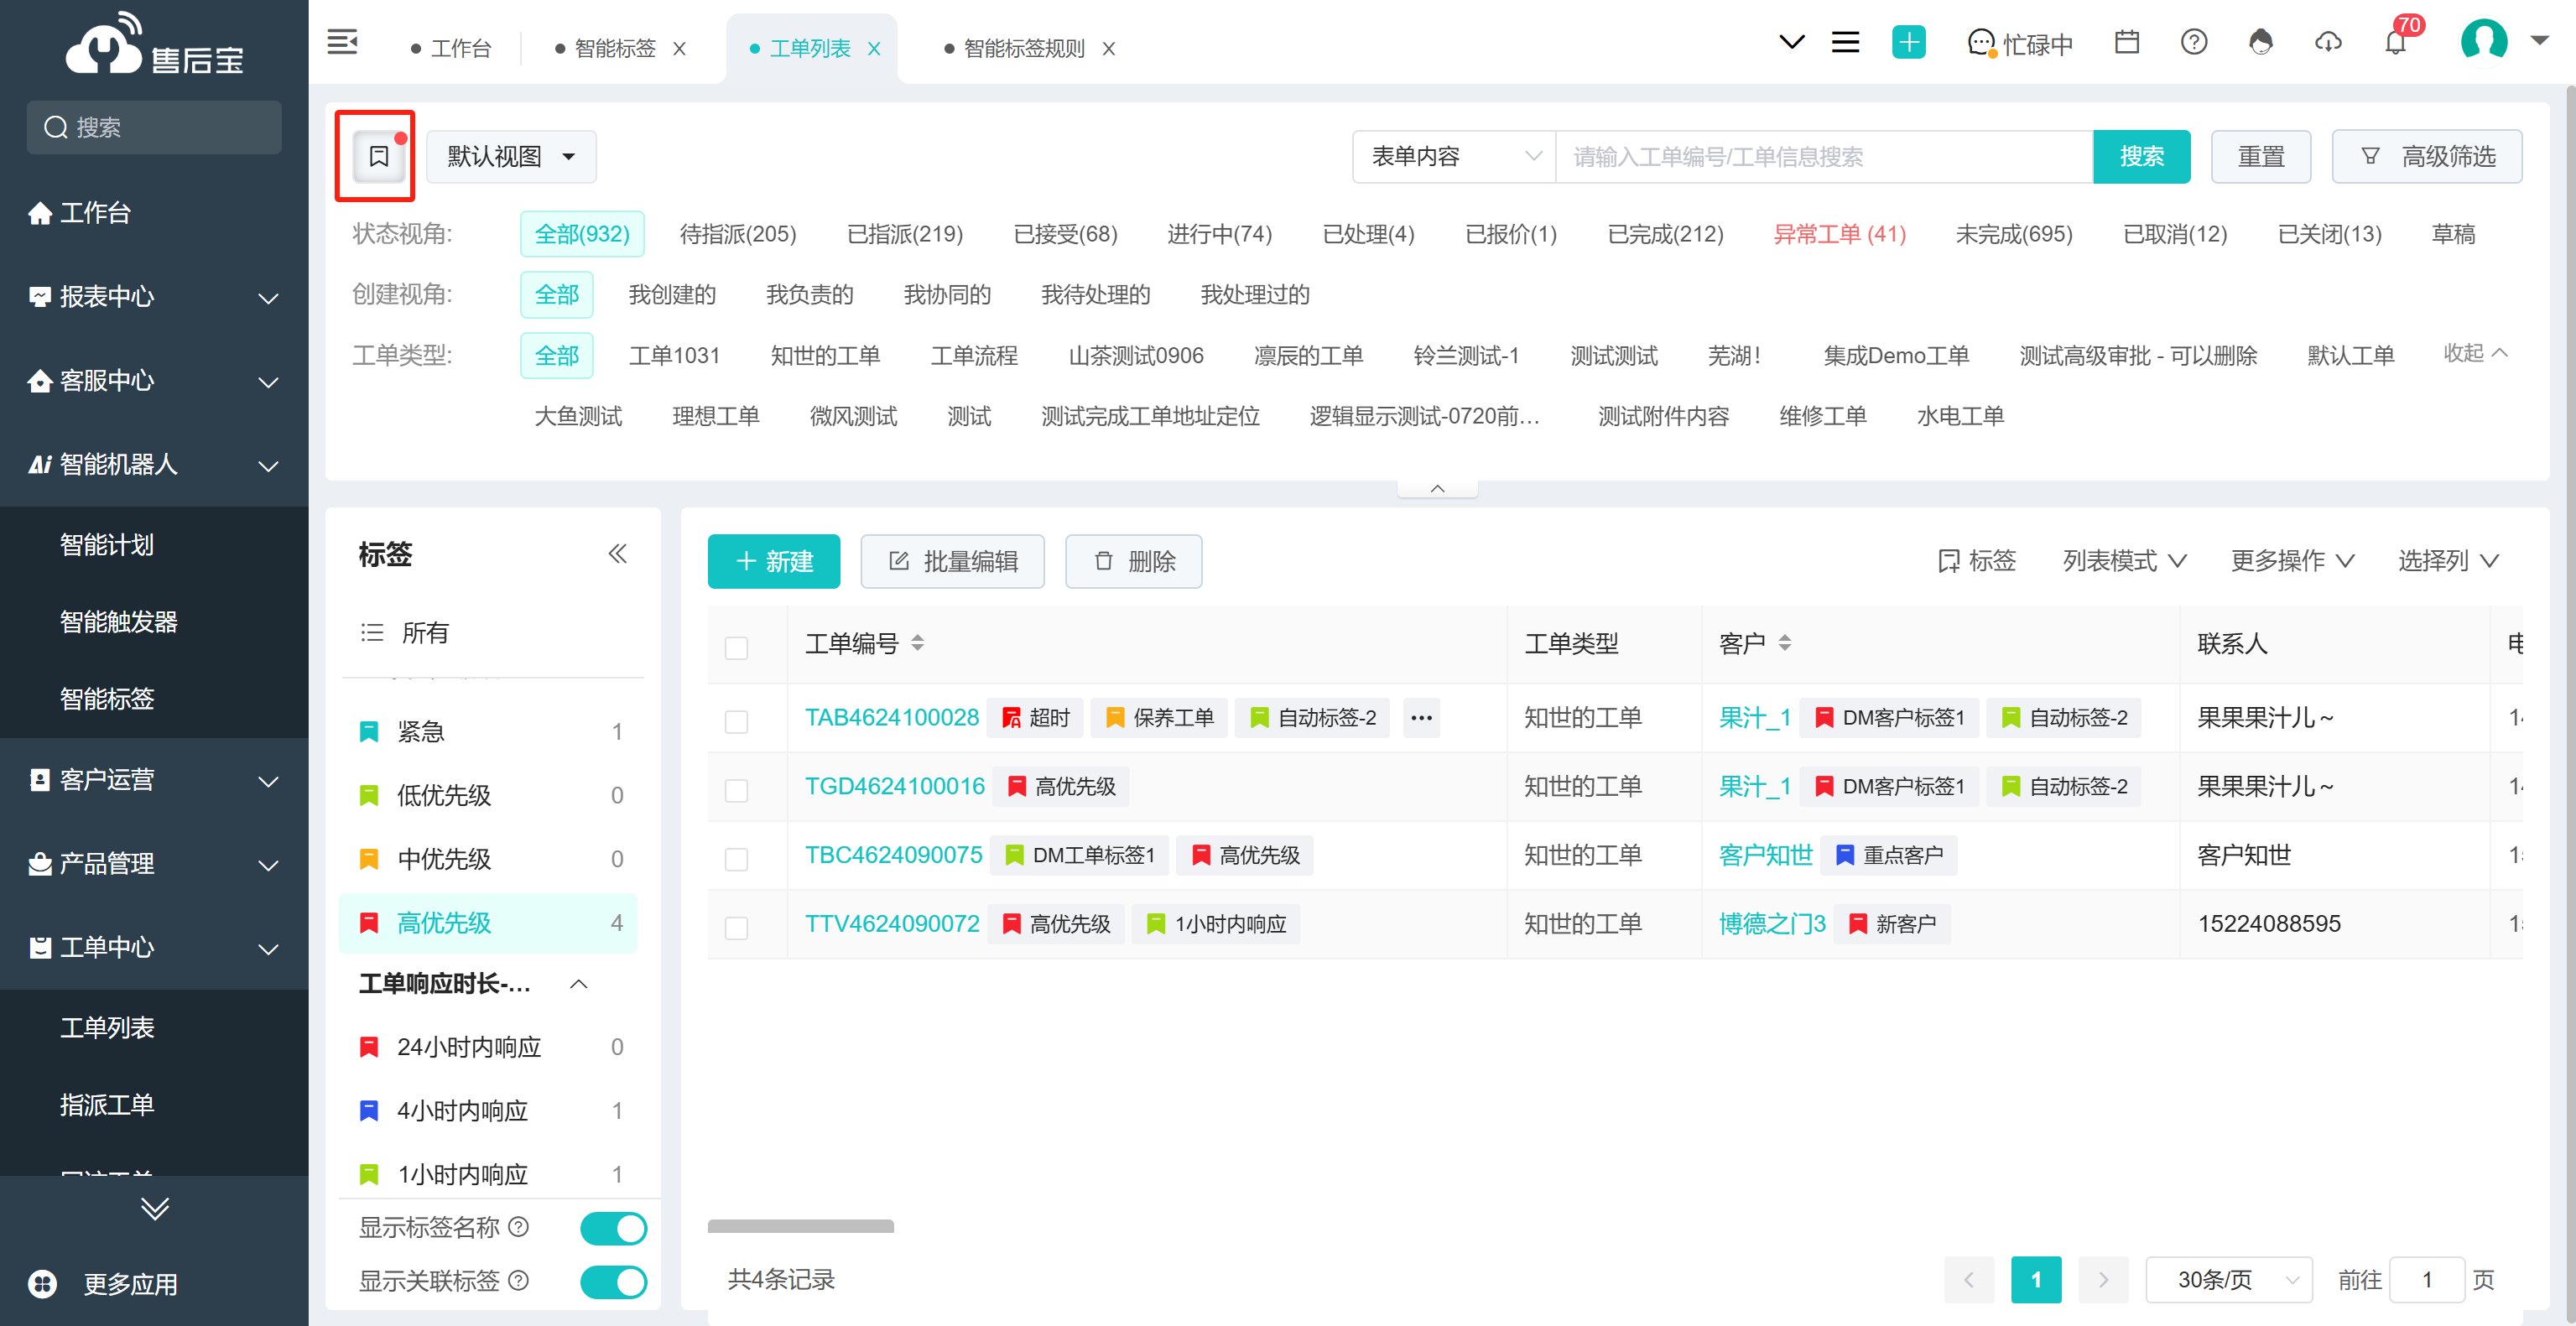
Task: Click the 前往 page number input
Action: coord(2426,1280)
